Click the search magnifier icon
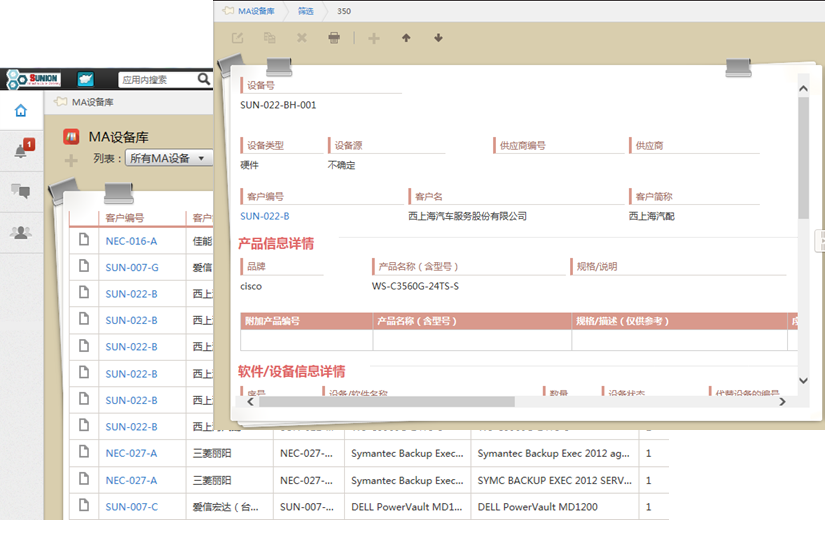The width and height of the screenshot is (826, 536). click(203, 79)
